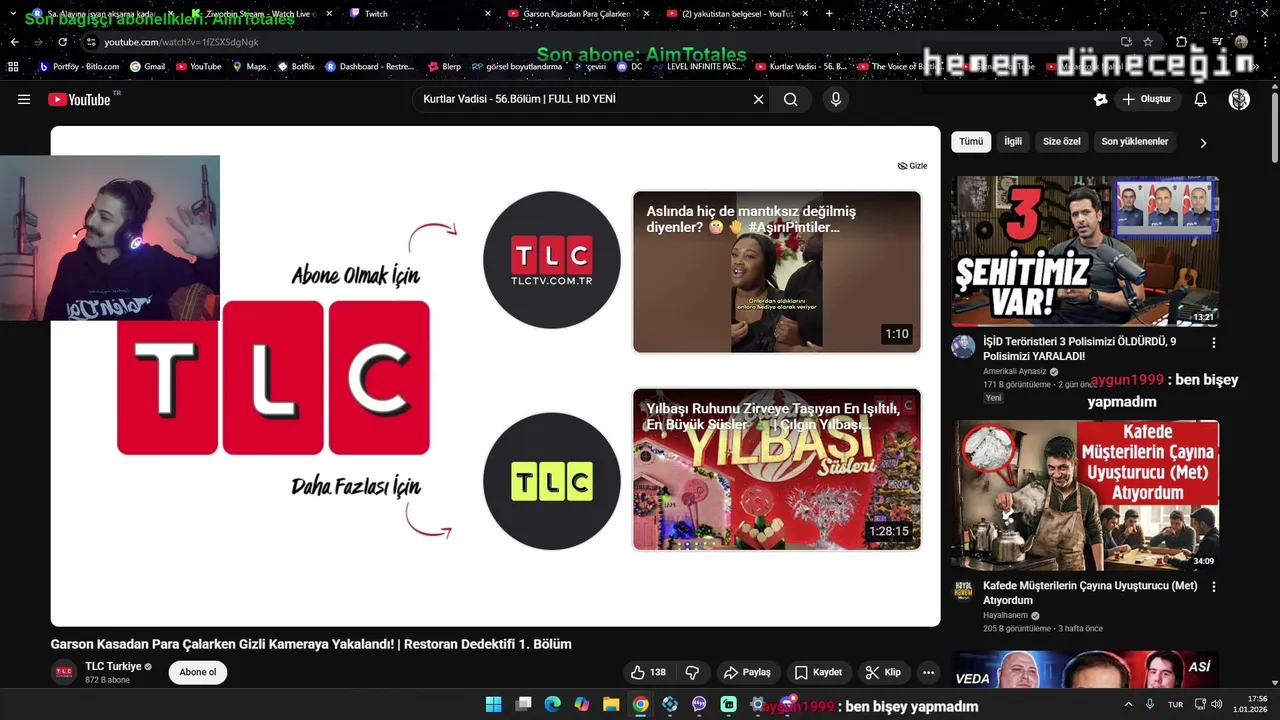Bookmark this page with the star
This screenshot has width=1280, height=720.
[x=1148, y=42]
